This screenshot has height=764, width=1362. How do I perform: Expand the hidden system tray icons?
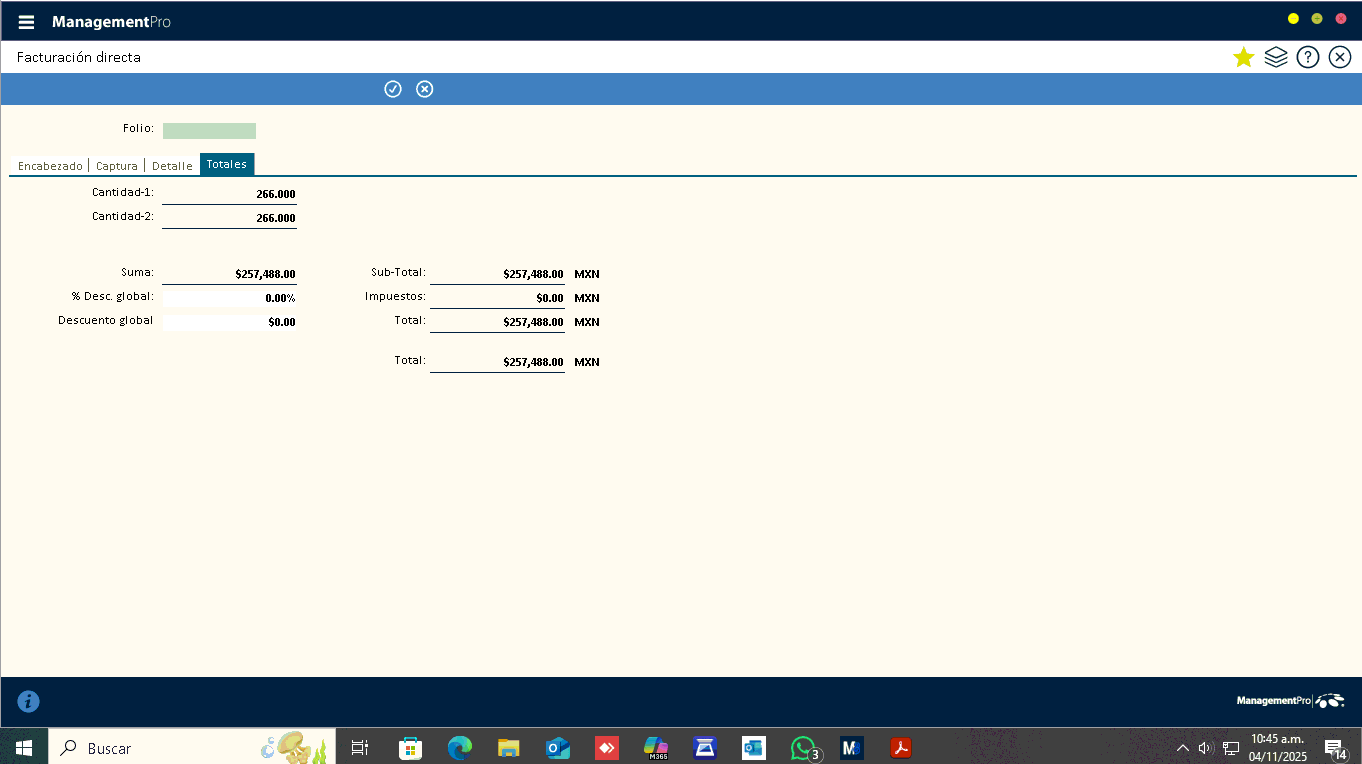coord(1182,747)
